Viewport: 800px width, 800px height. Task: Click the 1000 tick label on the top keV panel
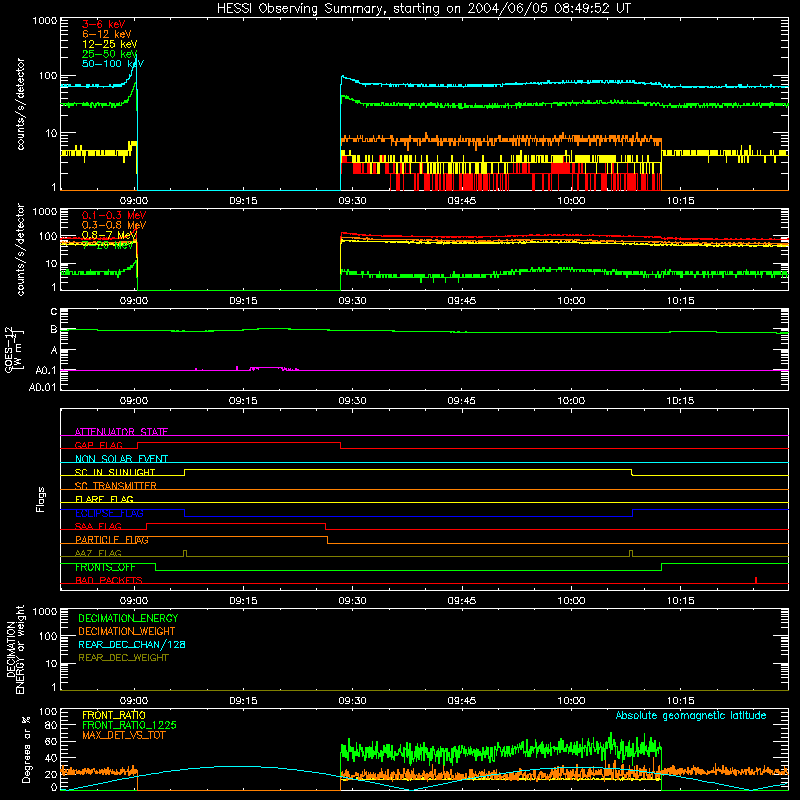(45, 20)
